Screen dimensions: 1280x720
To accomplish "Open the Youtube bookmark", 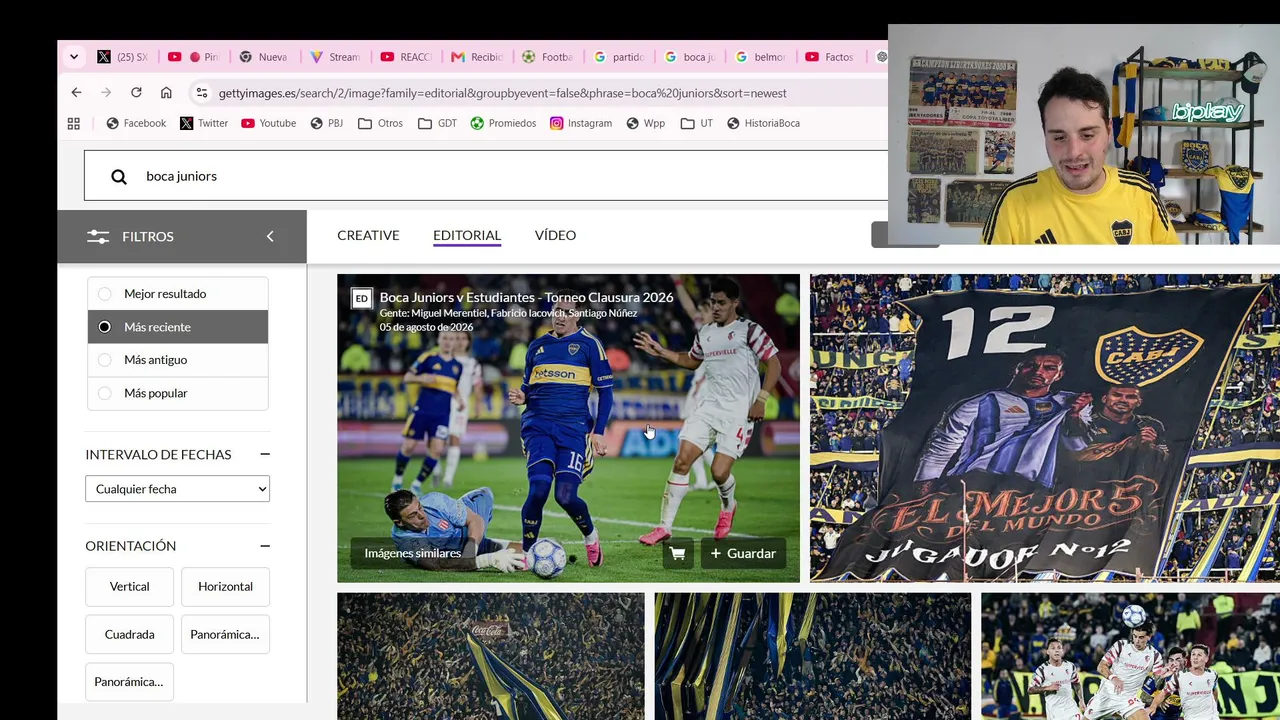I will pos(268,123).
